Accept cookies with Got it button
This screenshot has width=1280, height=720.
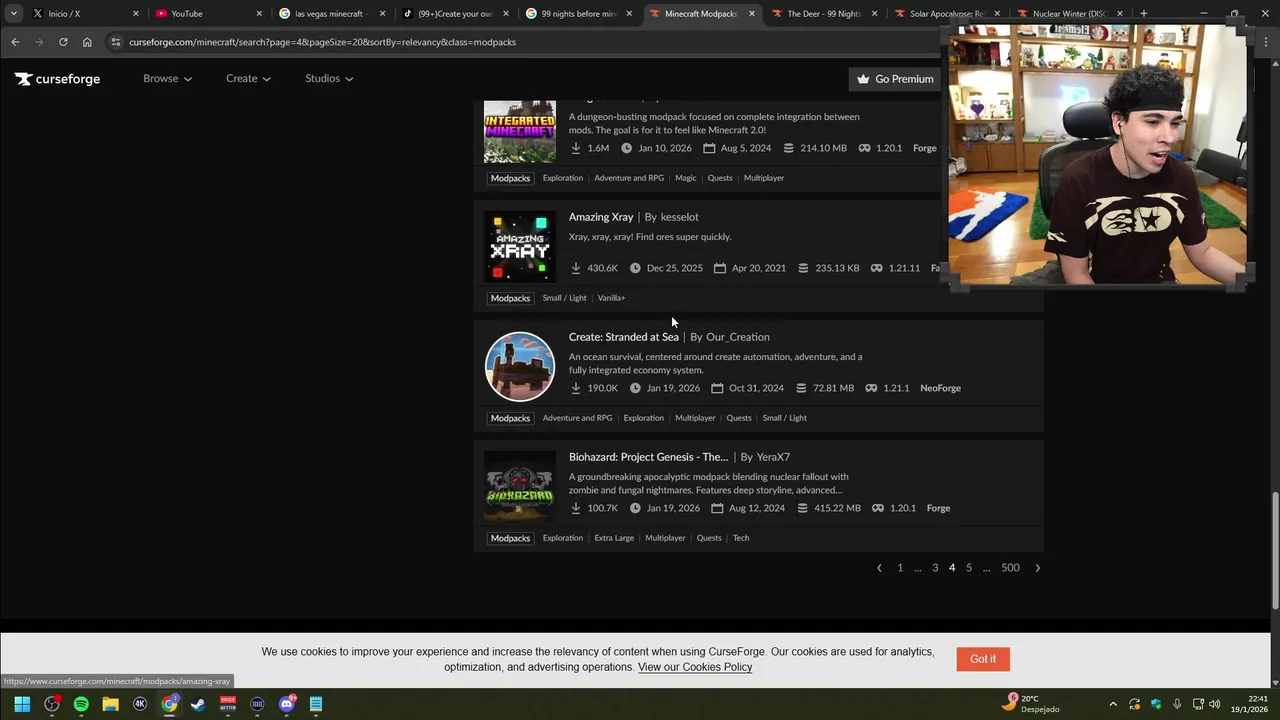[x=983, y=659]
